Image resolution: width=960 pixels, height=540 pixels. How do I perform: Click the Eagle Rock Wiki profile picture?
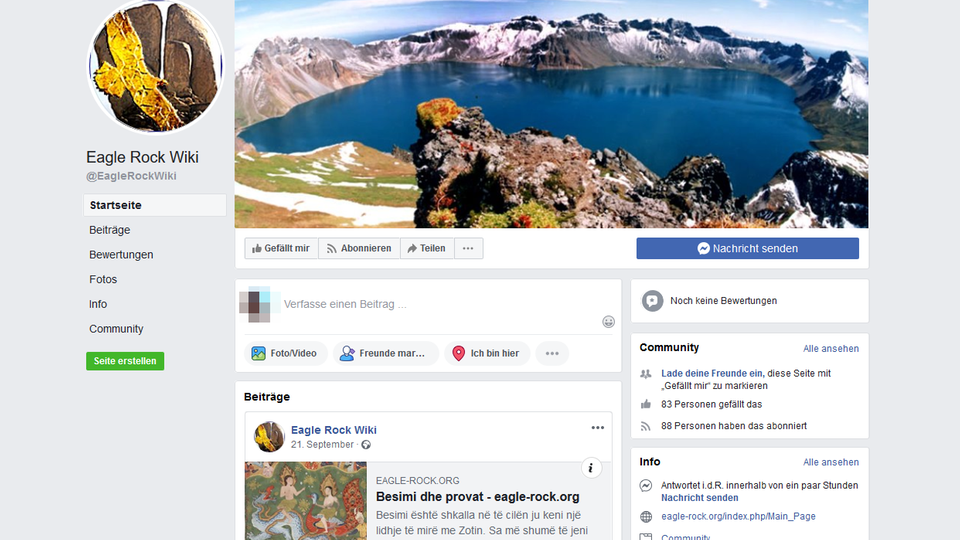[156, 66]
